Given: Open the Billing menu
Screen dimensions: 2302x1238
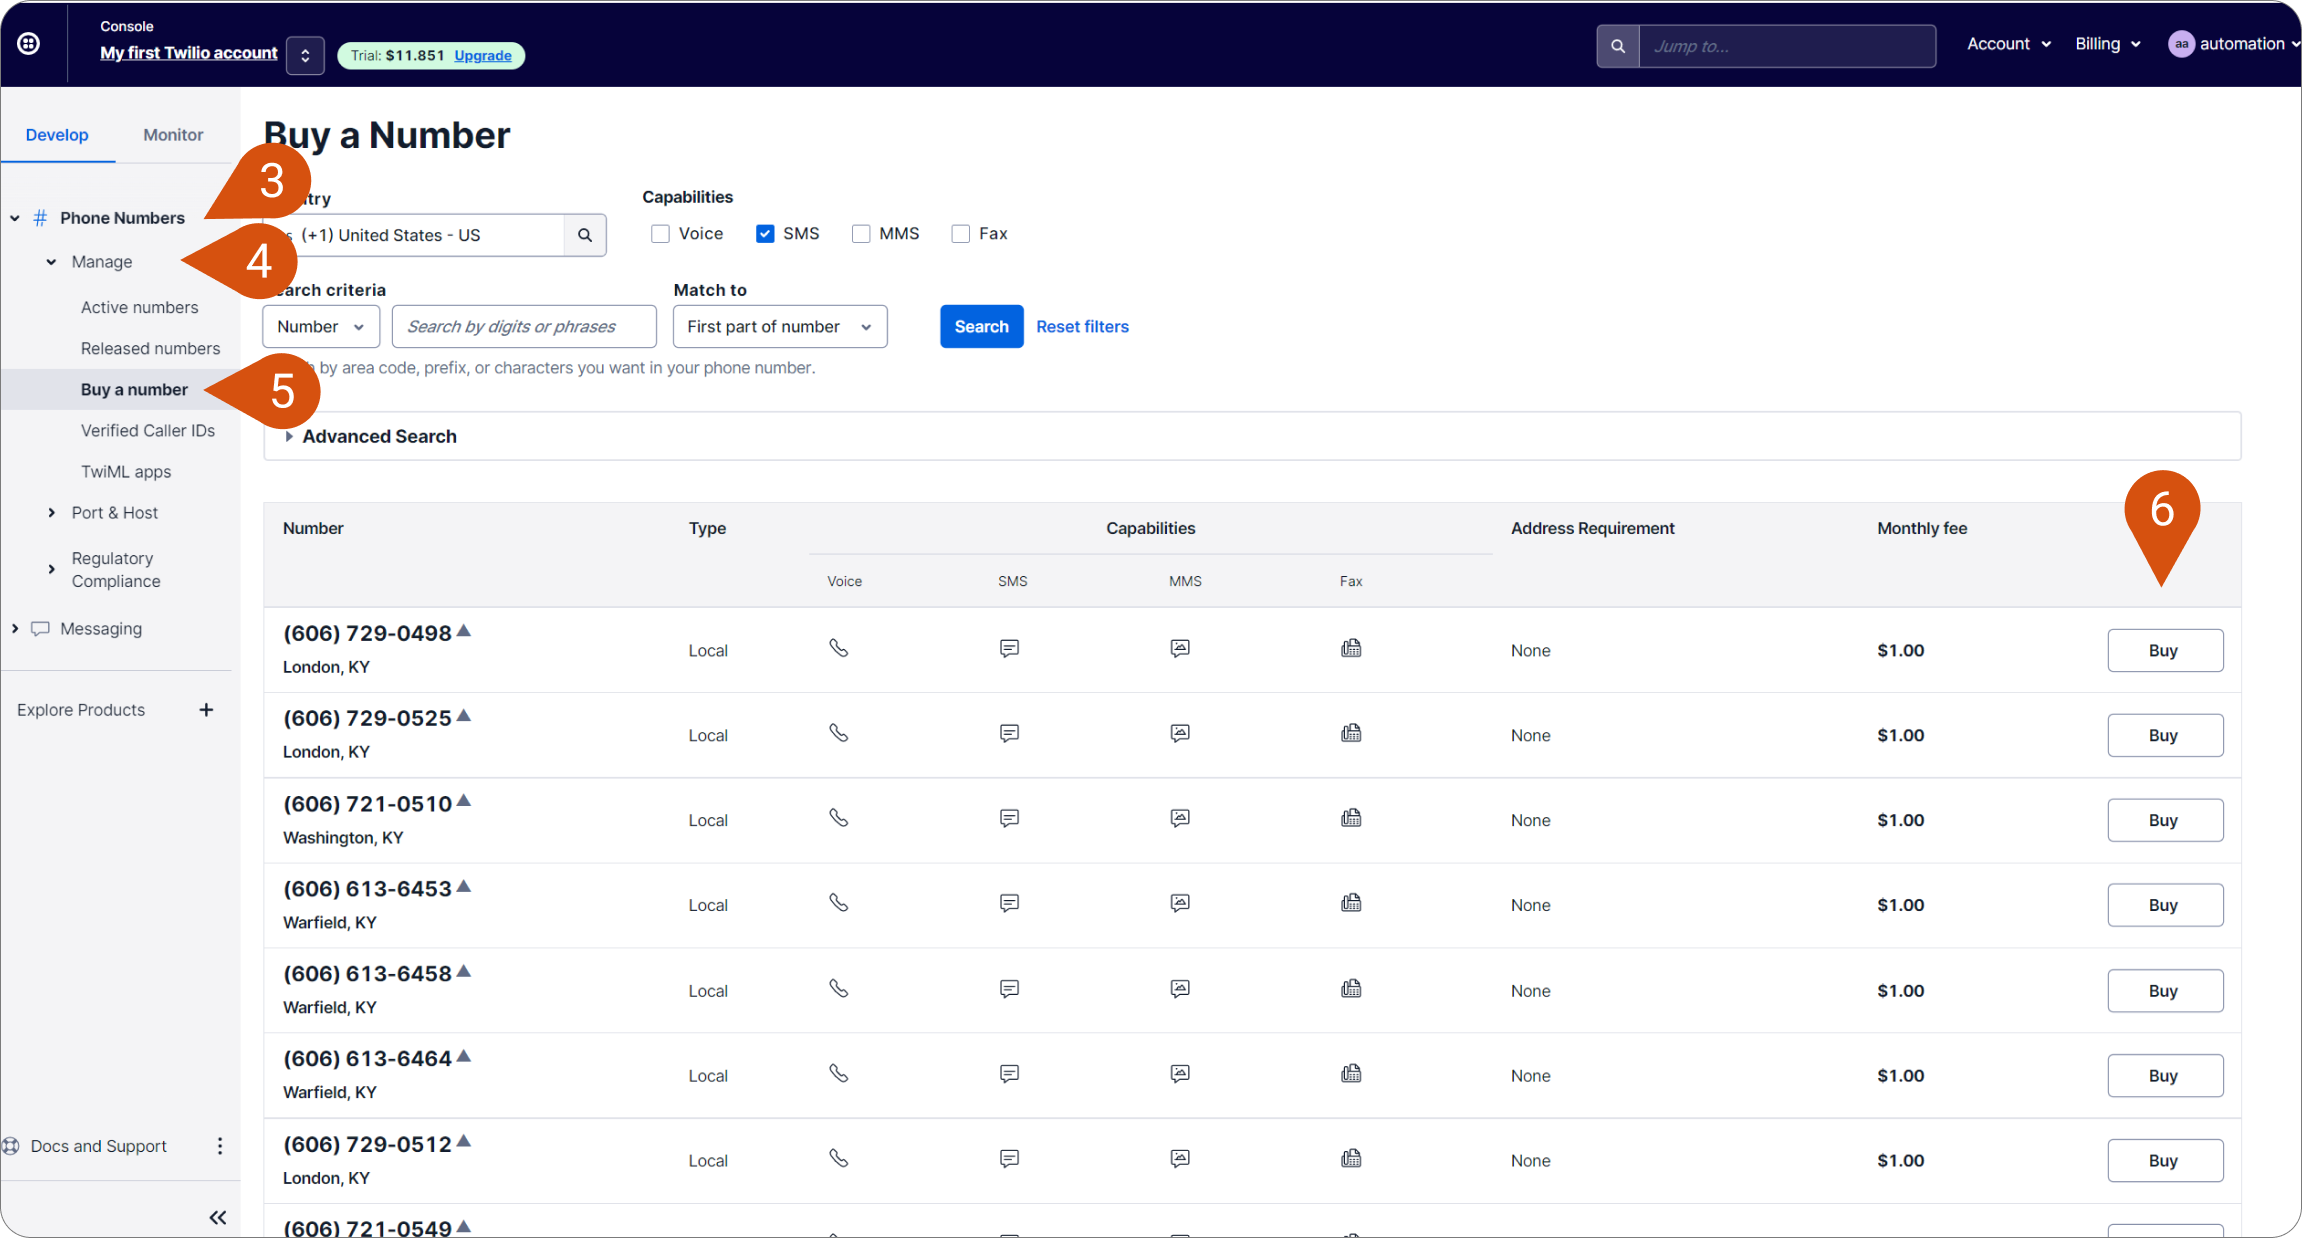Looking at the screenshot, I should coord(2108,44).
